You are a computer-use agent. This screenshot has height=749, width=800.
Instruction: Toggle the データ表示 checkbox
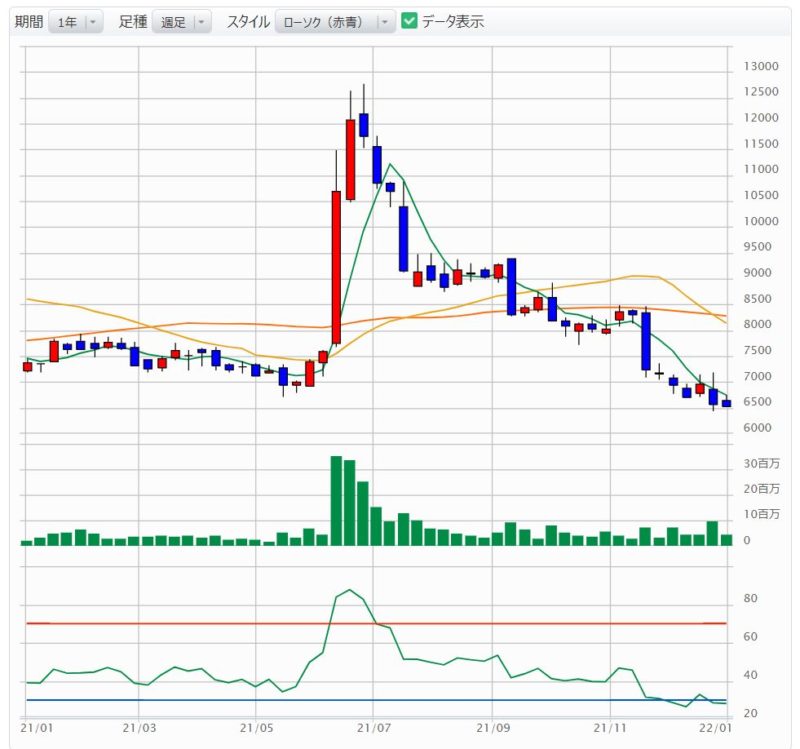click(x=409, y=21)
